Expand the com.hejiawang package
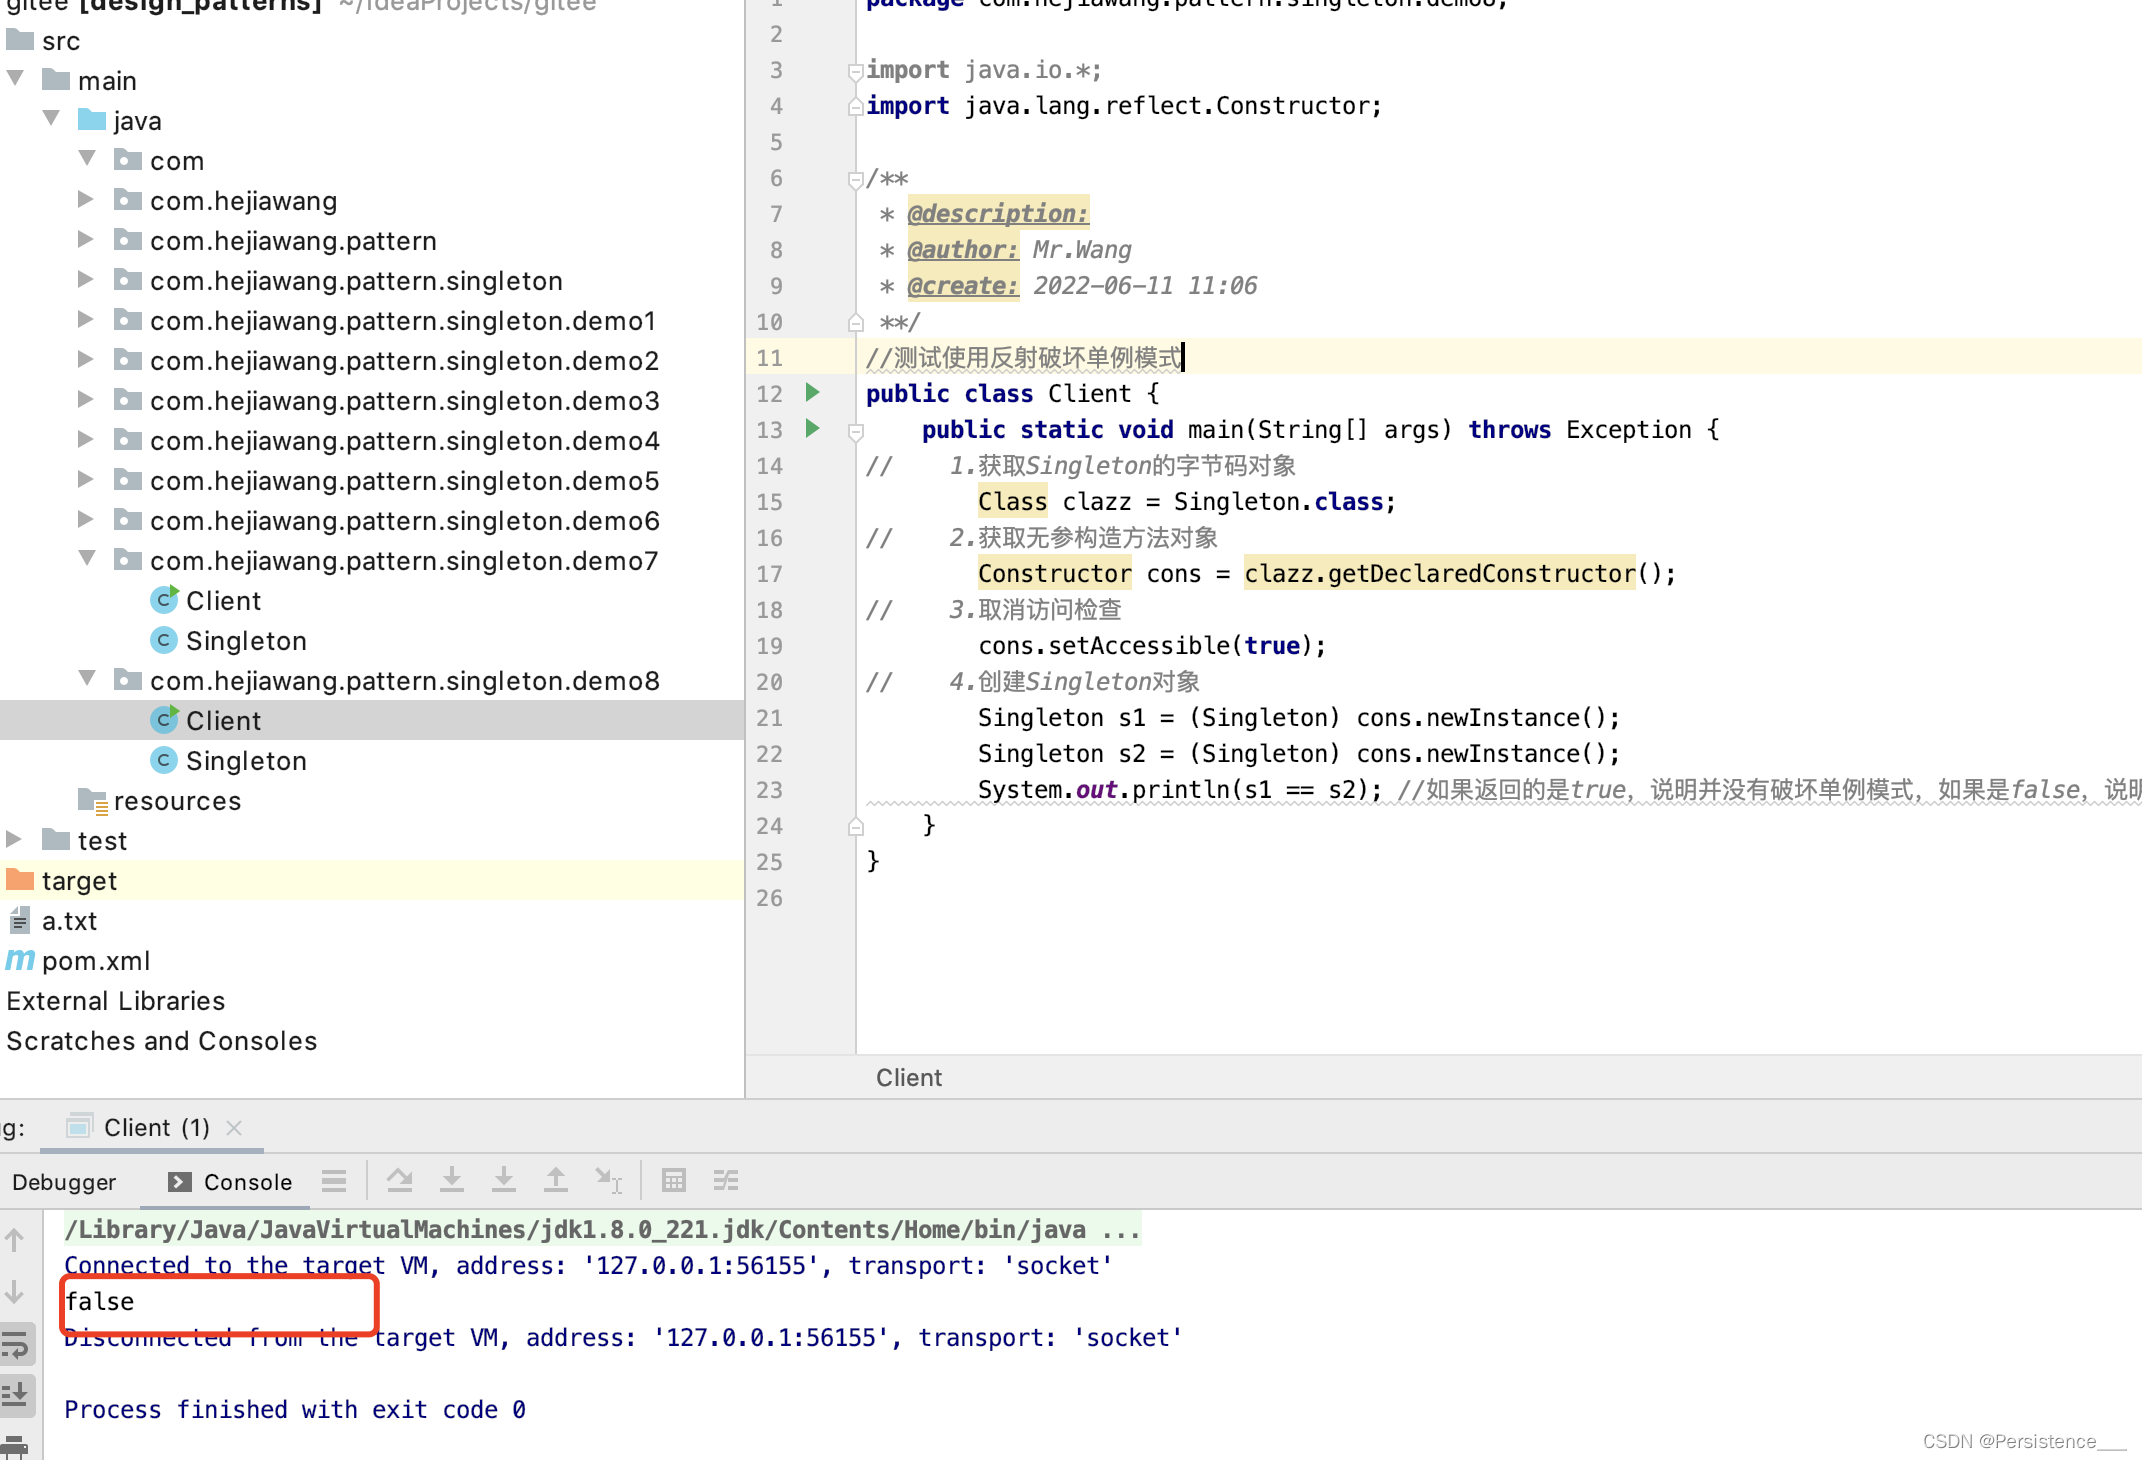This screenshot has width=2142, height=1460. tap(87, 199)
